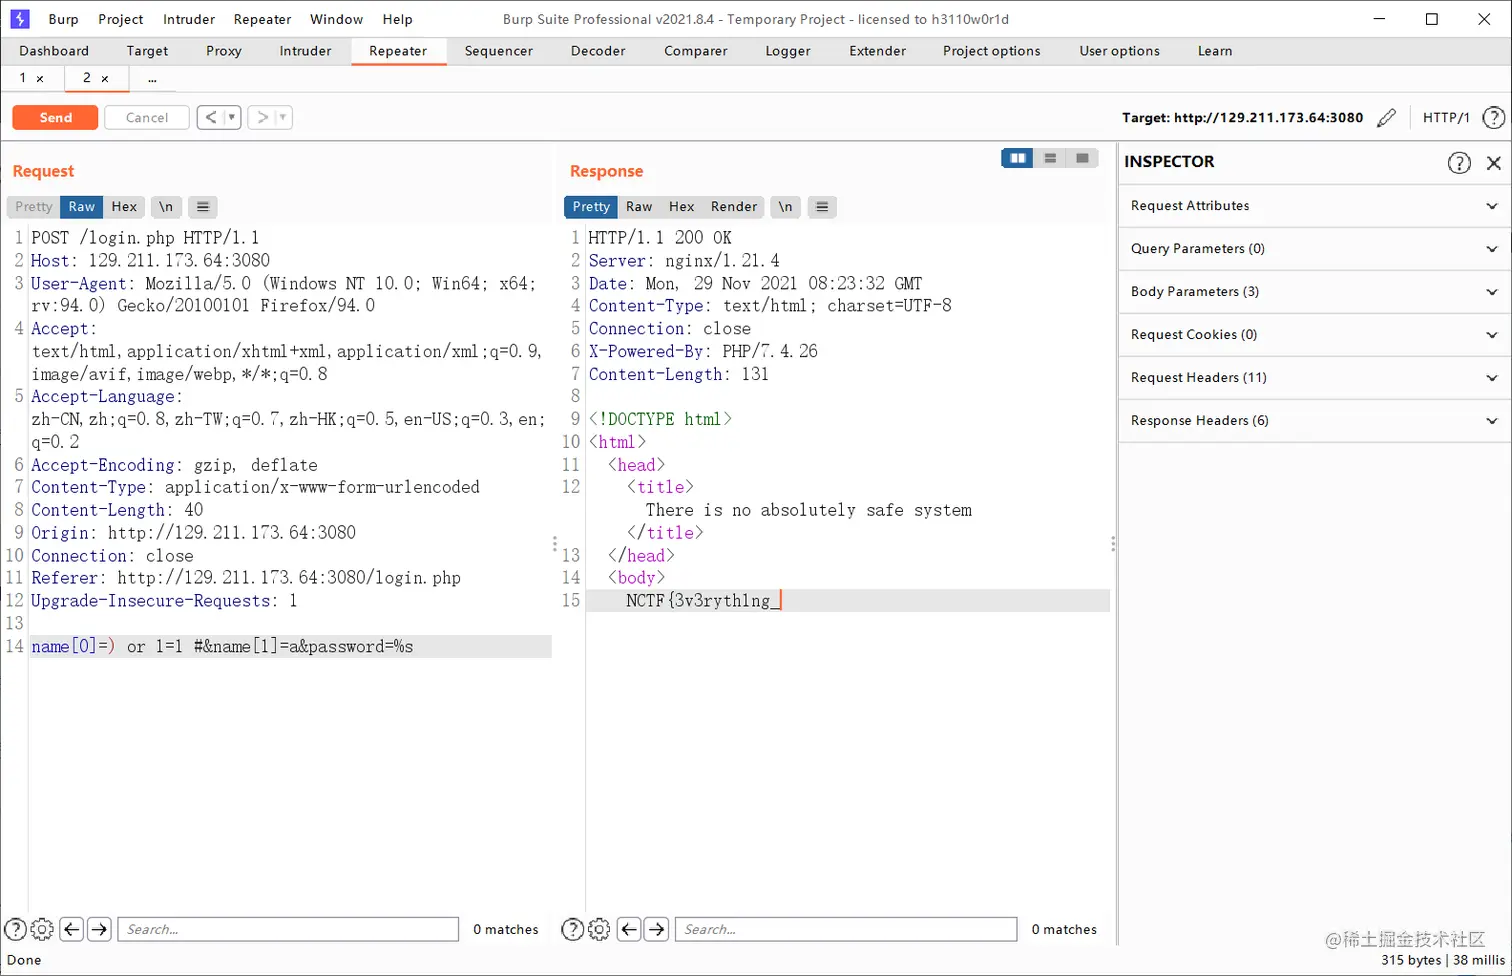The height and width of the screenshot is (976, 1512).
Task: Open Inspector help question mark icon
Action: [1459, 163]
